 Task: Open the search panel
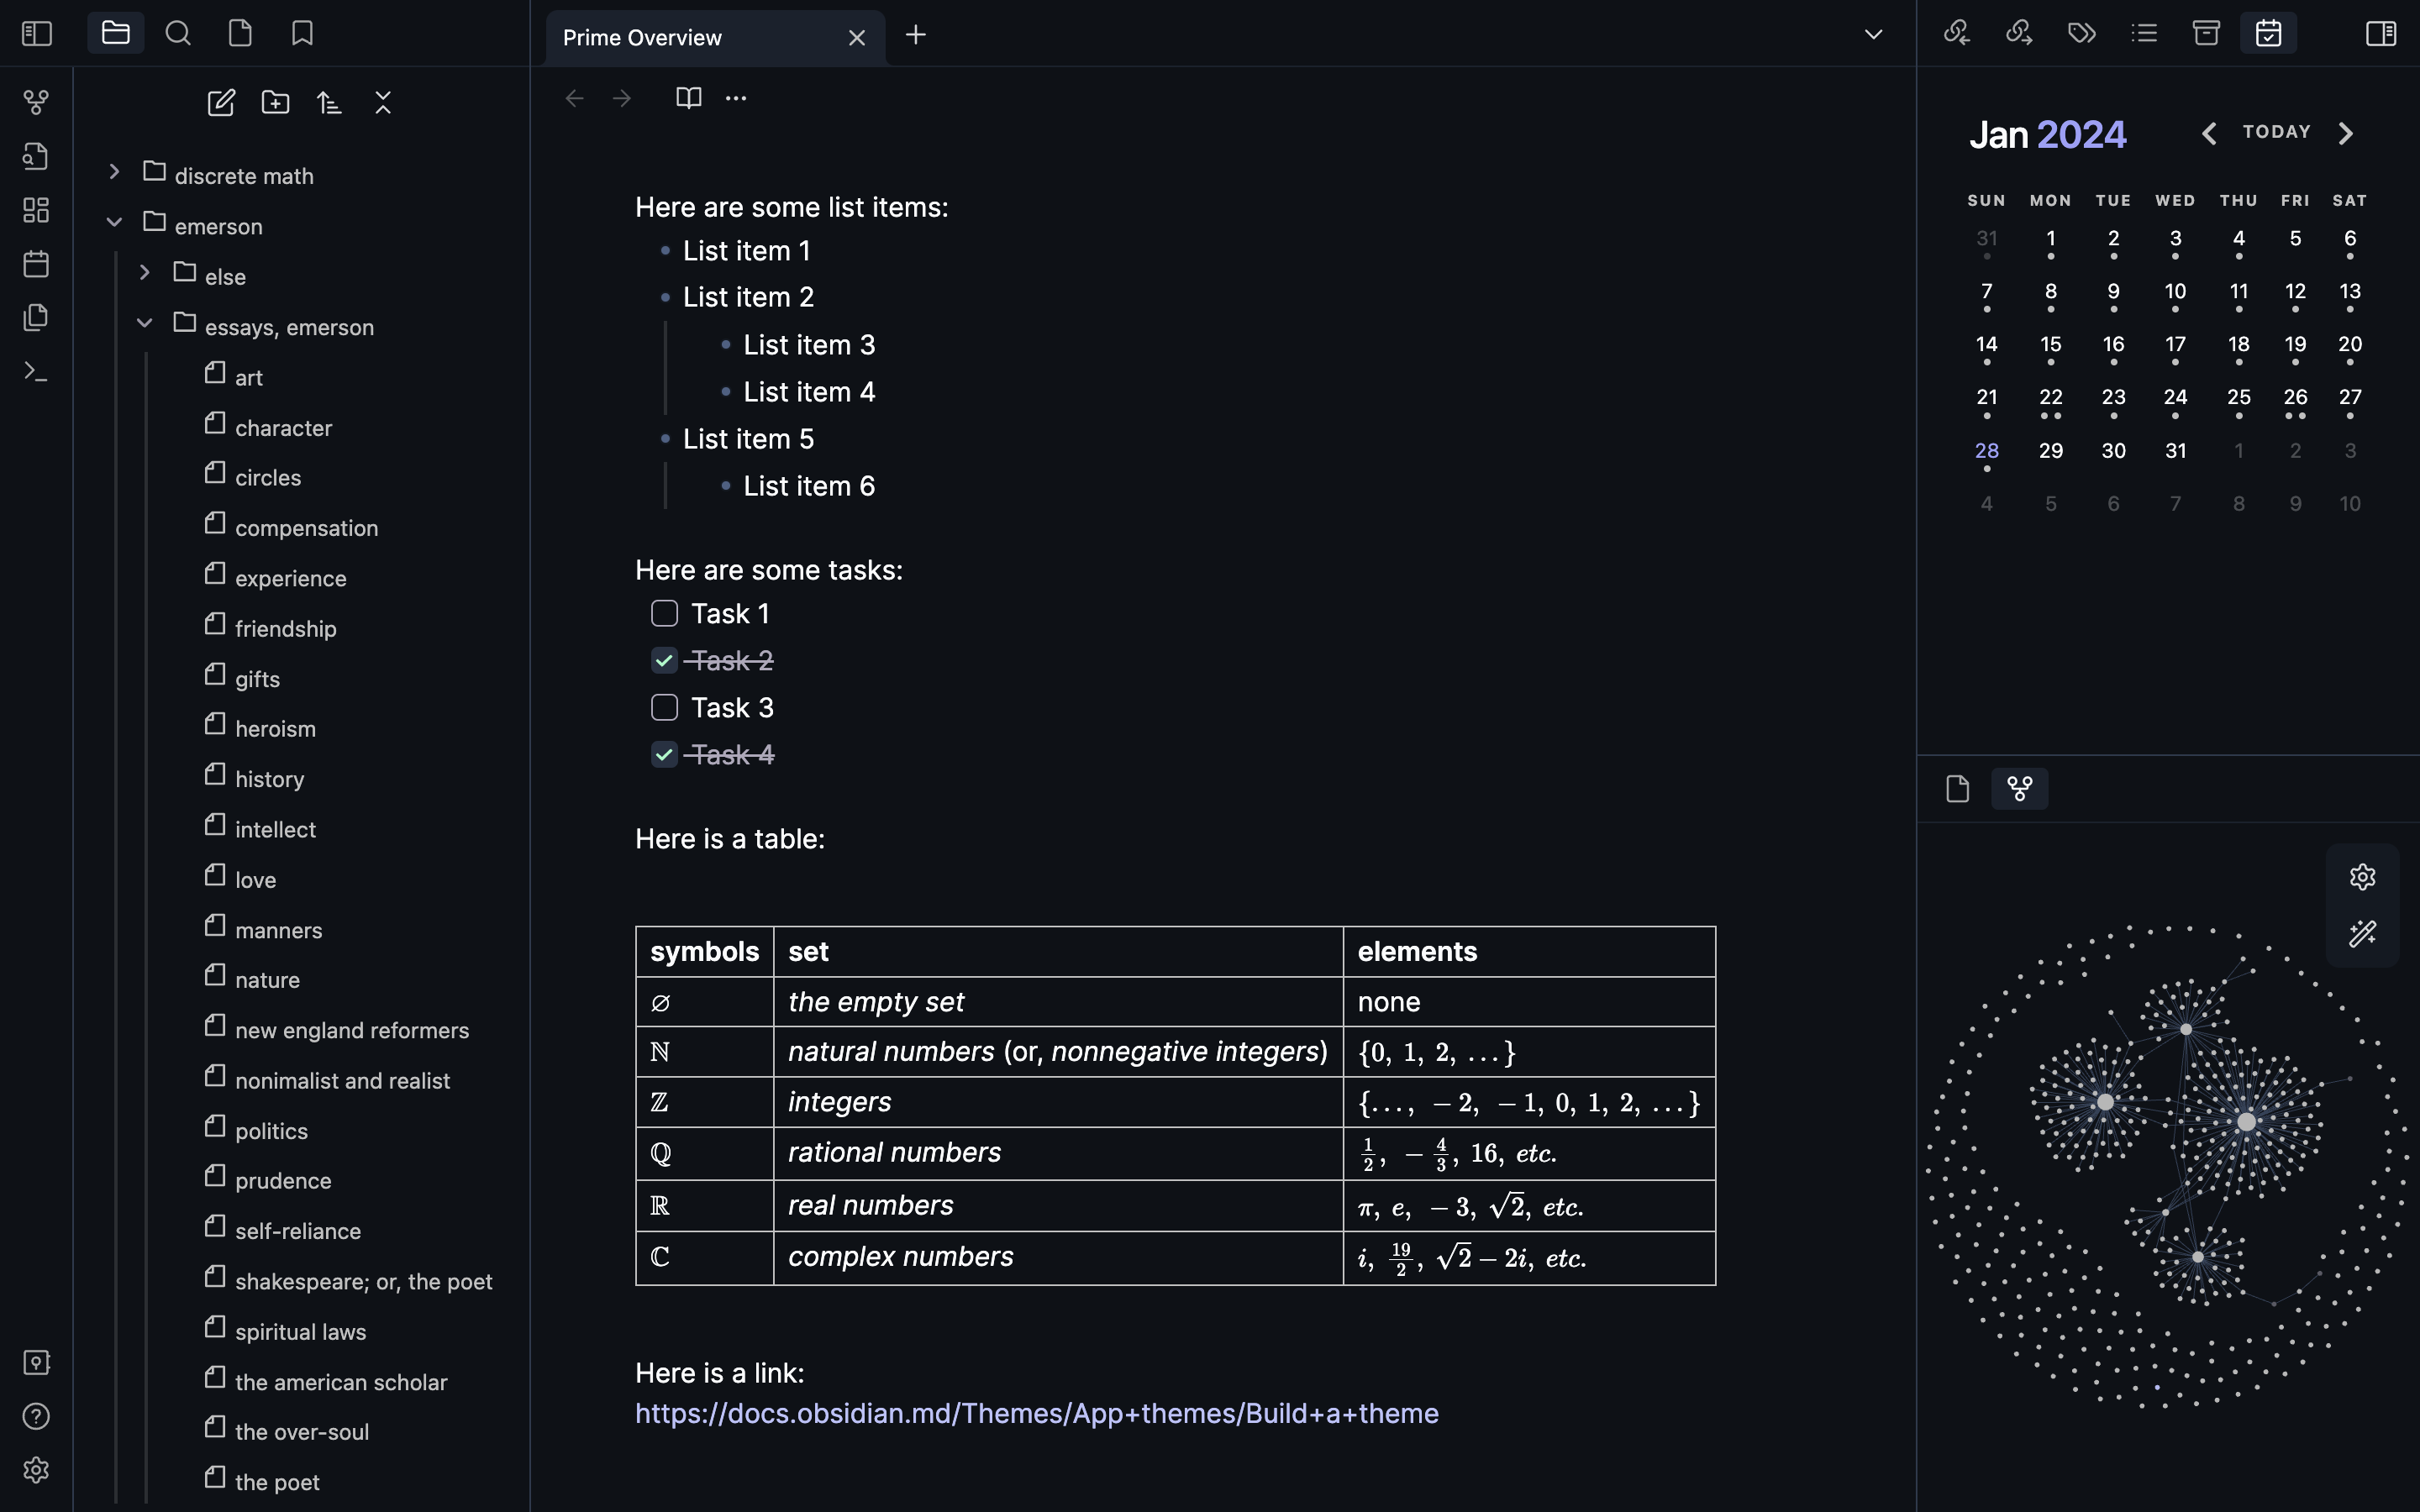point(178,34)
